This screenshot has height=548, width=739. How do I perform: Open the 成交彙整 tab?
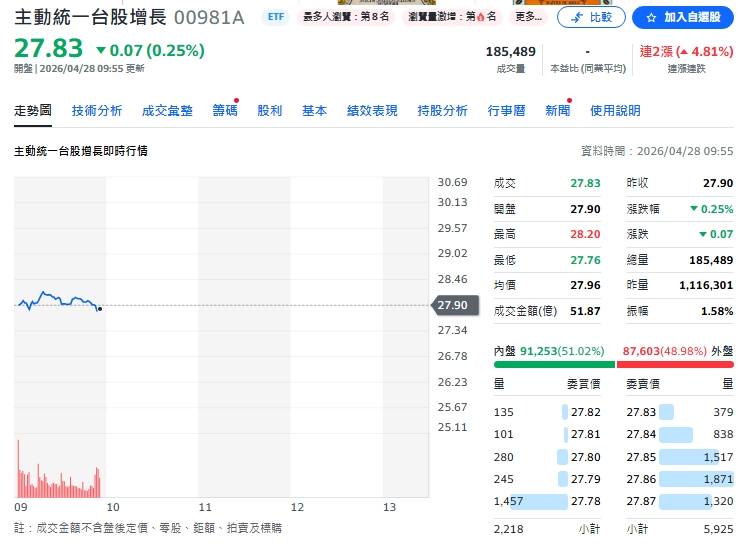[167, 111]
